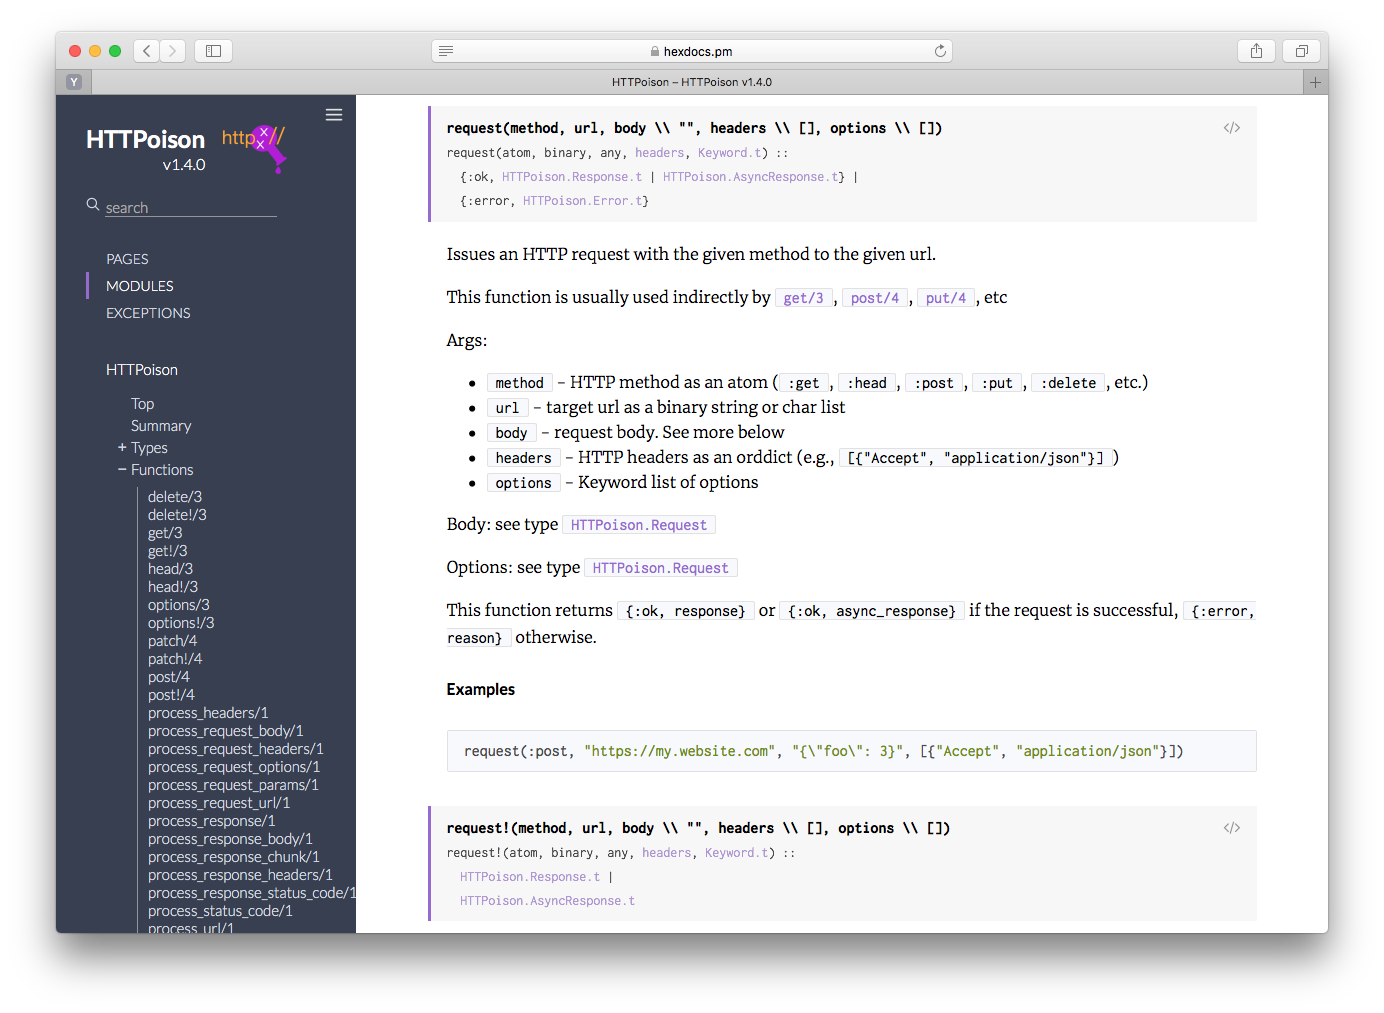
Task: Switch to PAGES sidebar section
Action: [127, 259]
